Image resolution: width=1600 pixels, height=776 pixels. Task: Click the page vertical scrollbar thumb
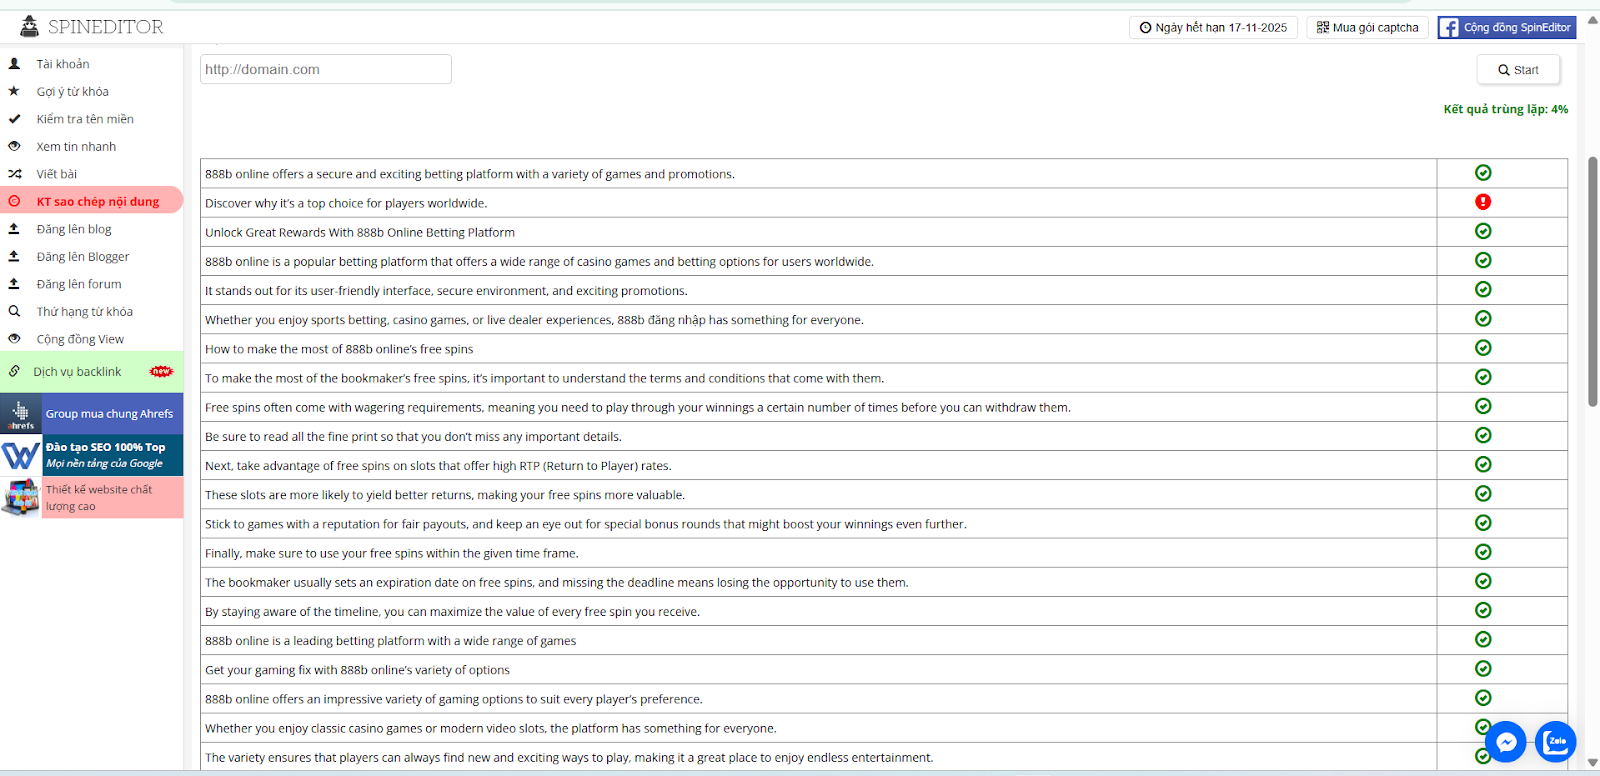pos(1593,282)
